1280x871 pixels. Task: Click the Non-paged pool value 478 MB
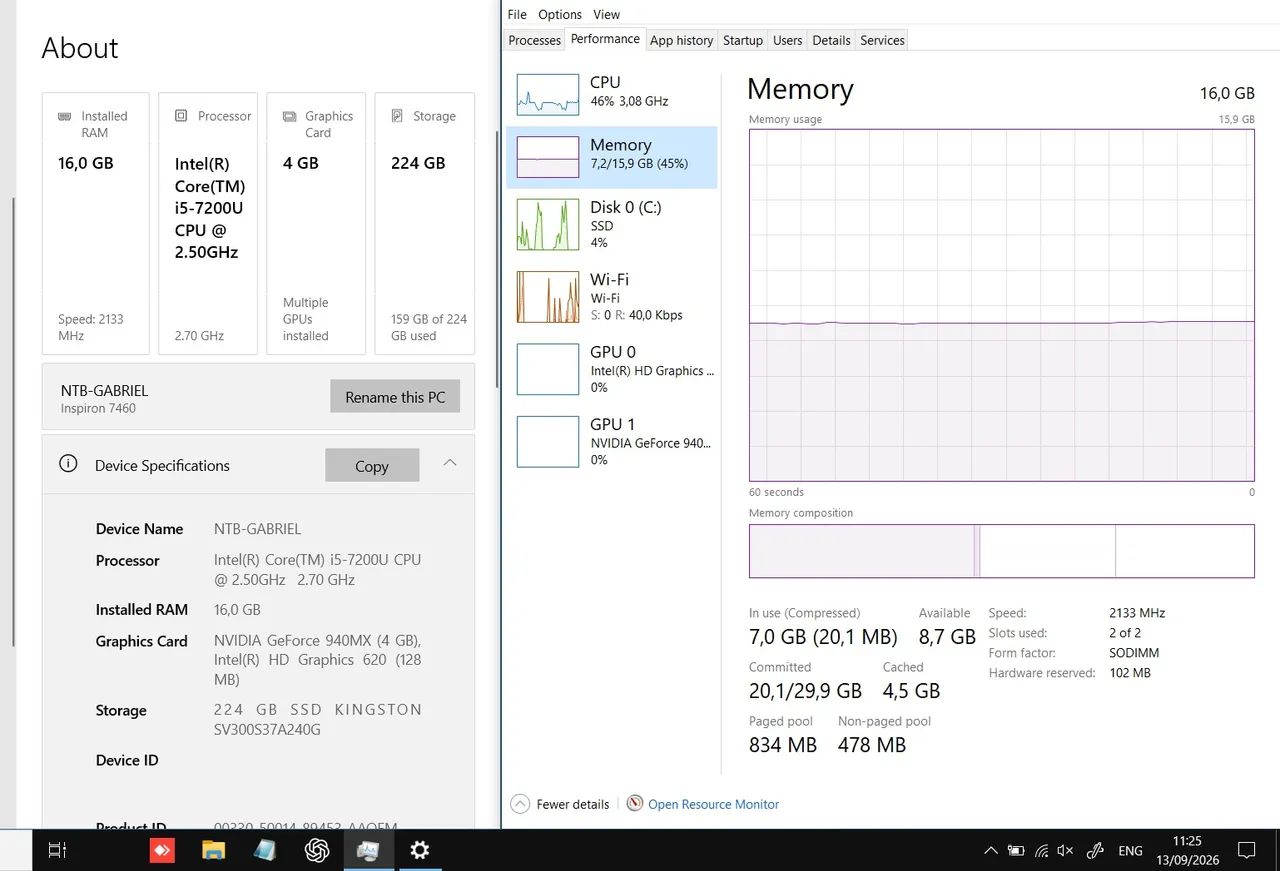click(x=872, y=745)
